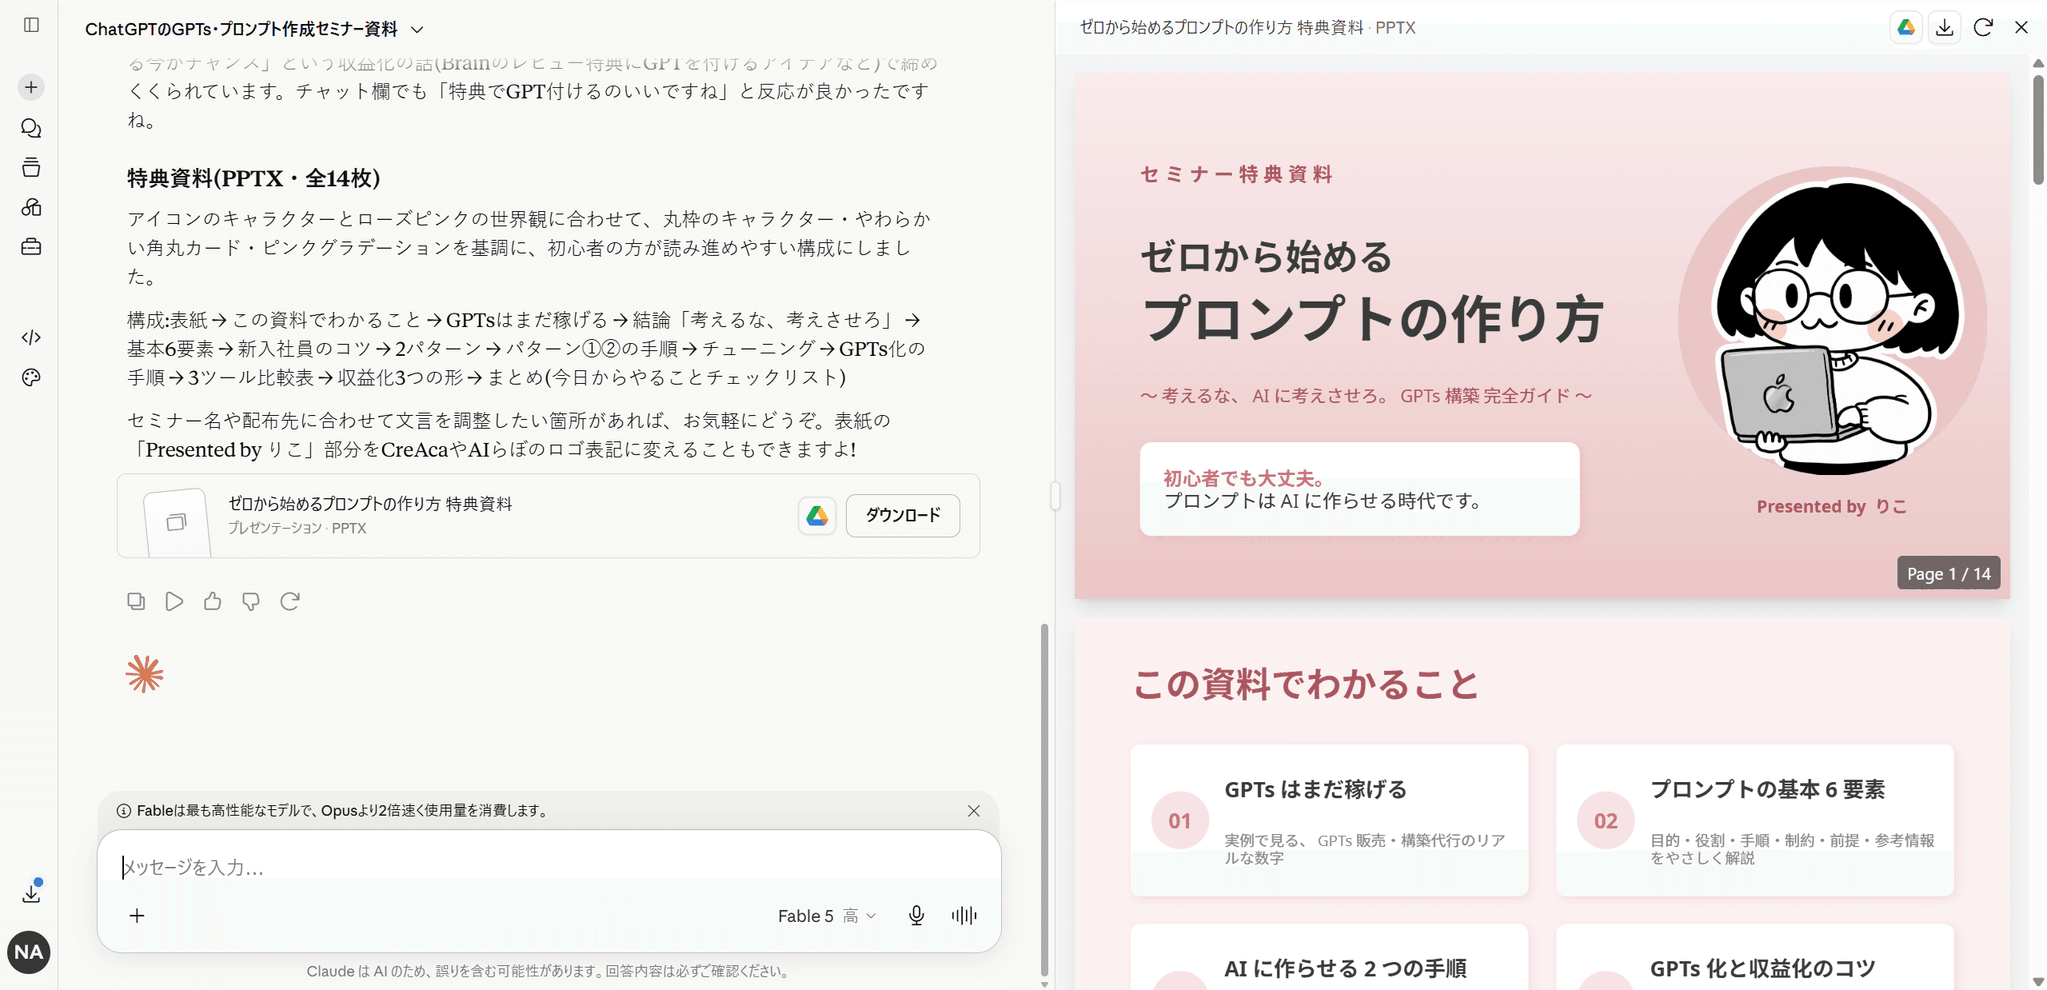Start voice mode with waveform icon
This screenshot has width=2047, height=990.
click(964, 915)
